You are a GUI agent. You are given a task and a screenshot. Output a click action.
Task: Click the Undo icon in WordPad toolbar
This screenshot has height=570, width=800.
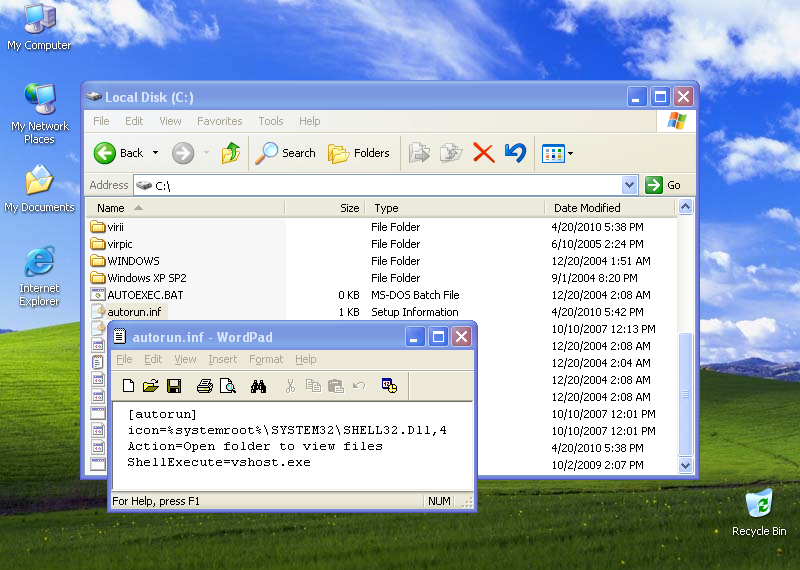(x=359, y=386)
